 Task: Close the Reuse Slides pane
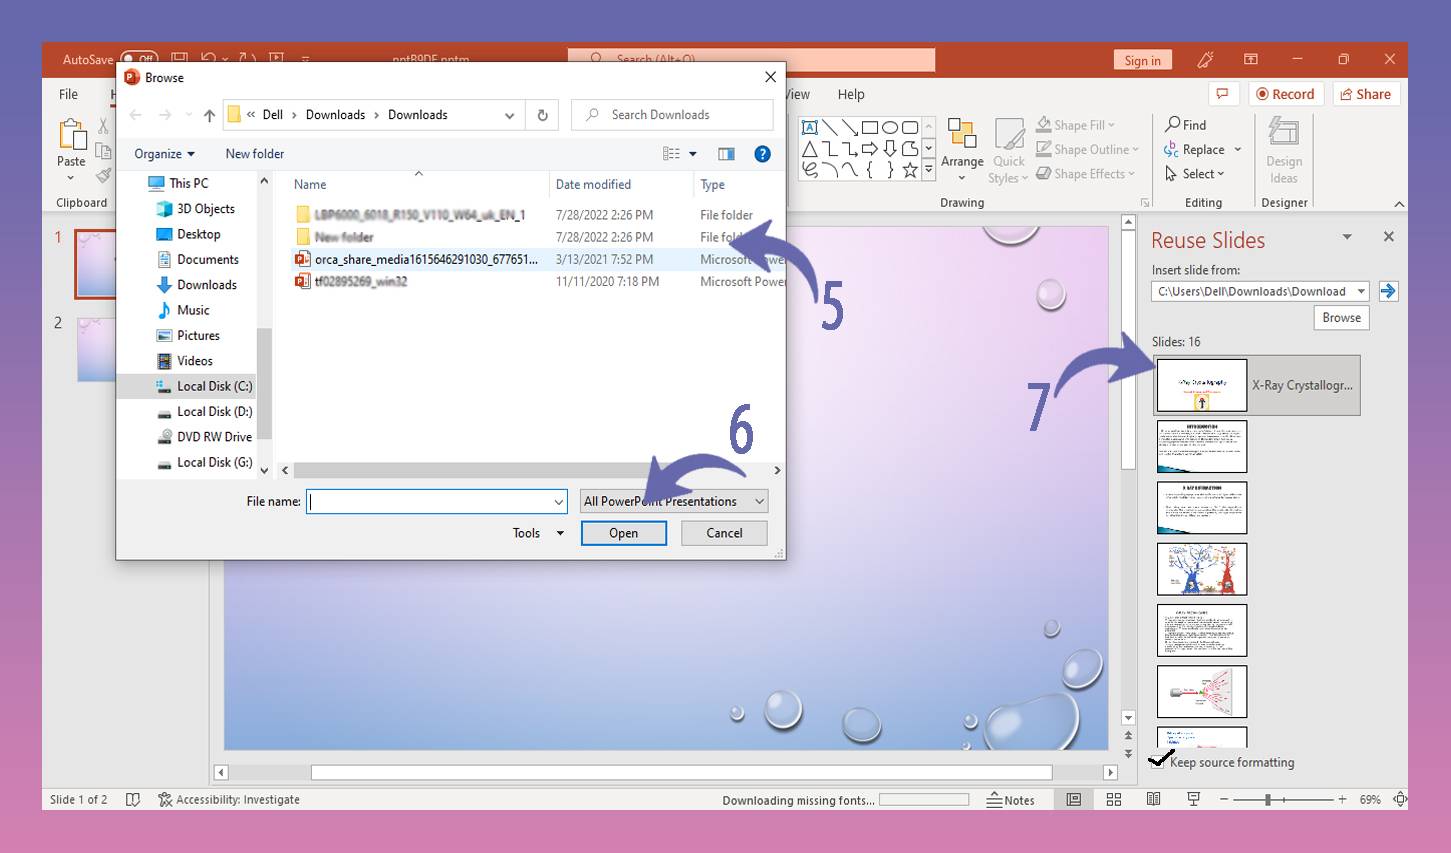click(1388, 237)
